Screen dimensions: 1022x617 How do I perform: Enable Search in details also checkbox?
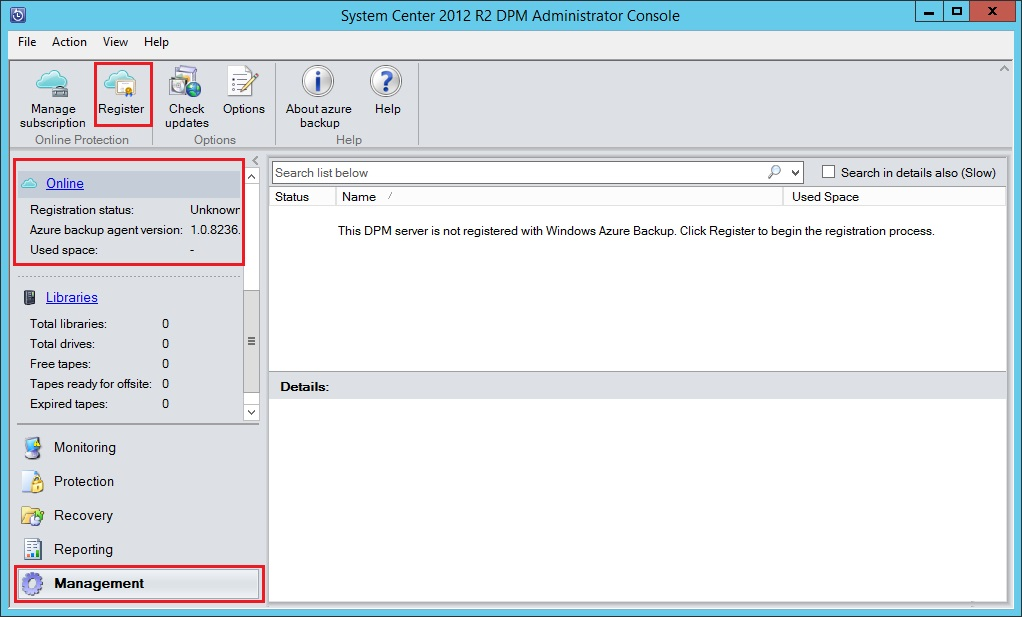point(828,172)
